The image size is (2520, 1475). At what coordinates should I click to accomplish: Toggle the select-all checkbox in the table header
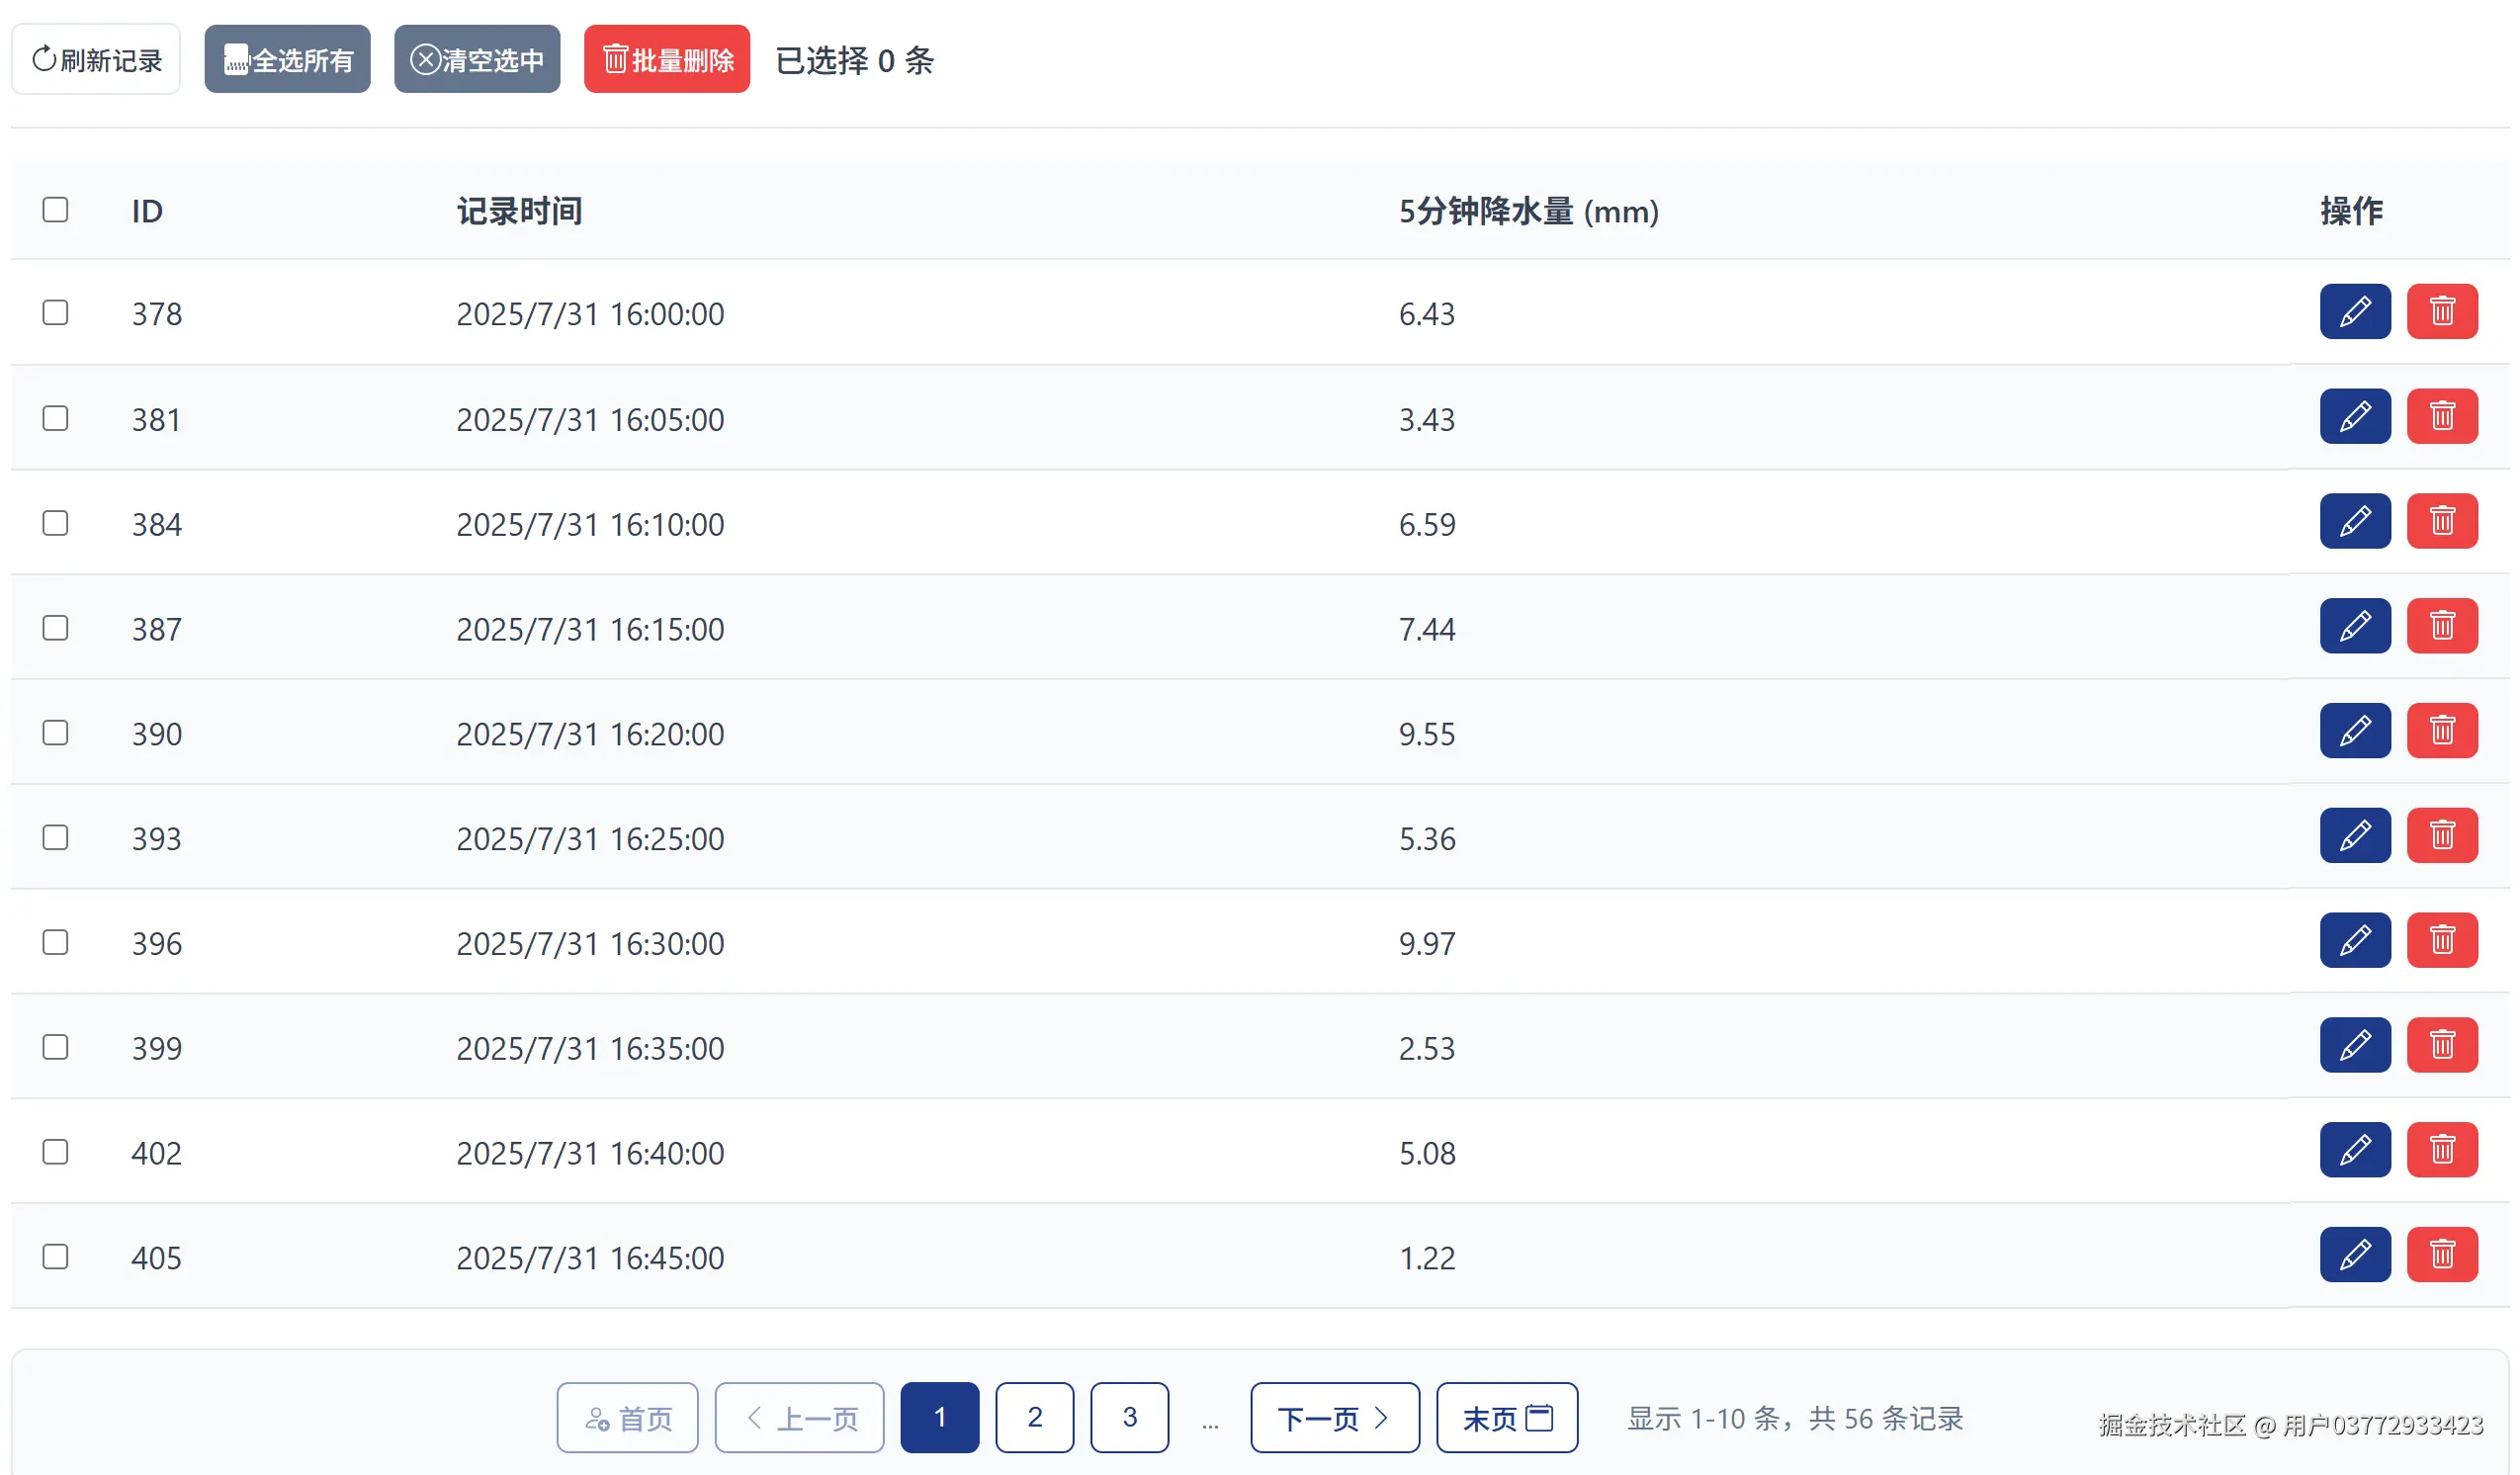tap(55, 210)
